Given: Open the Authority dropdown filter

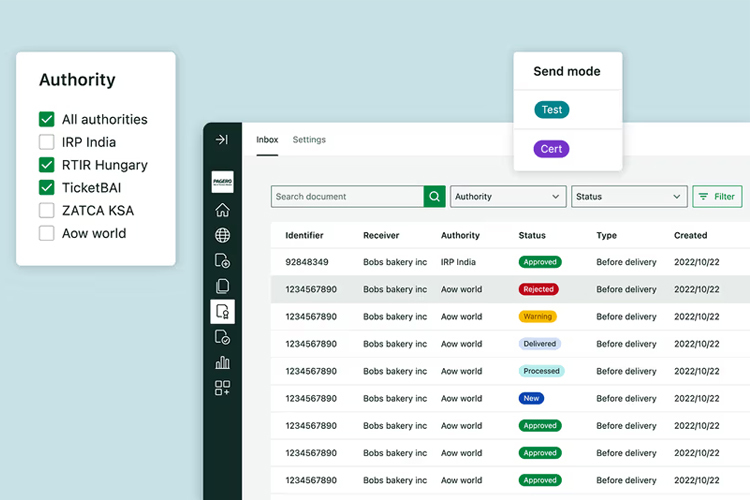Looking at the screenshot, I should pos(508,197).
